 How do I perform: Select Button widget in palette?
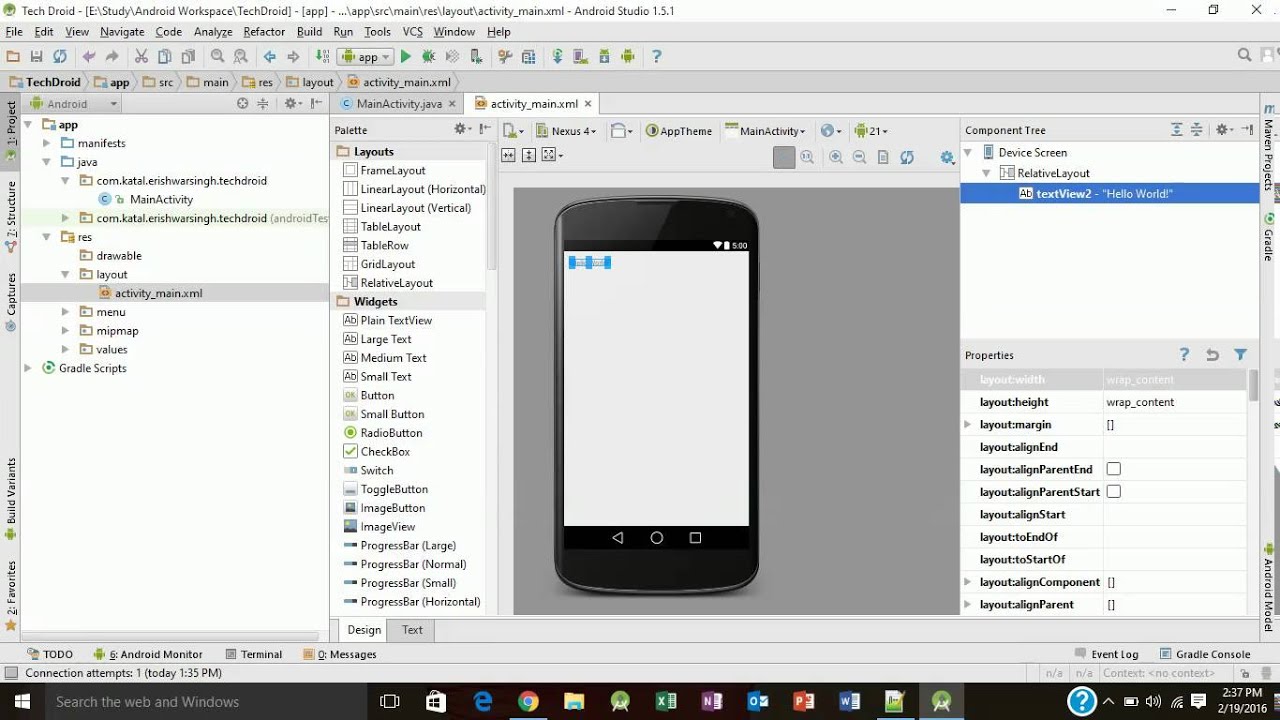tap(377, 395)
